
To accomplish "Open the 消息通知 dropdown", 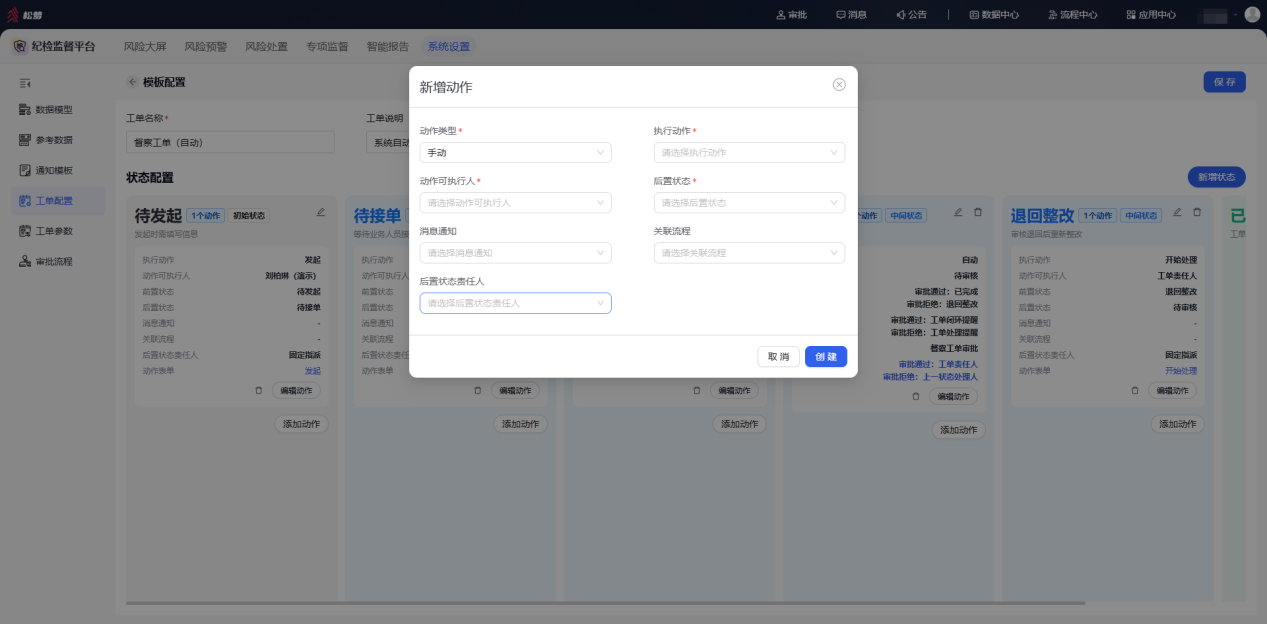I will [515, 253].
